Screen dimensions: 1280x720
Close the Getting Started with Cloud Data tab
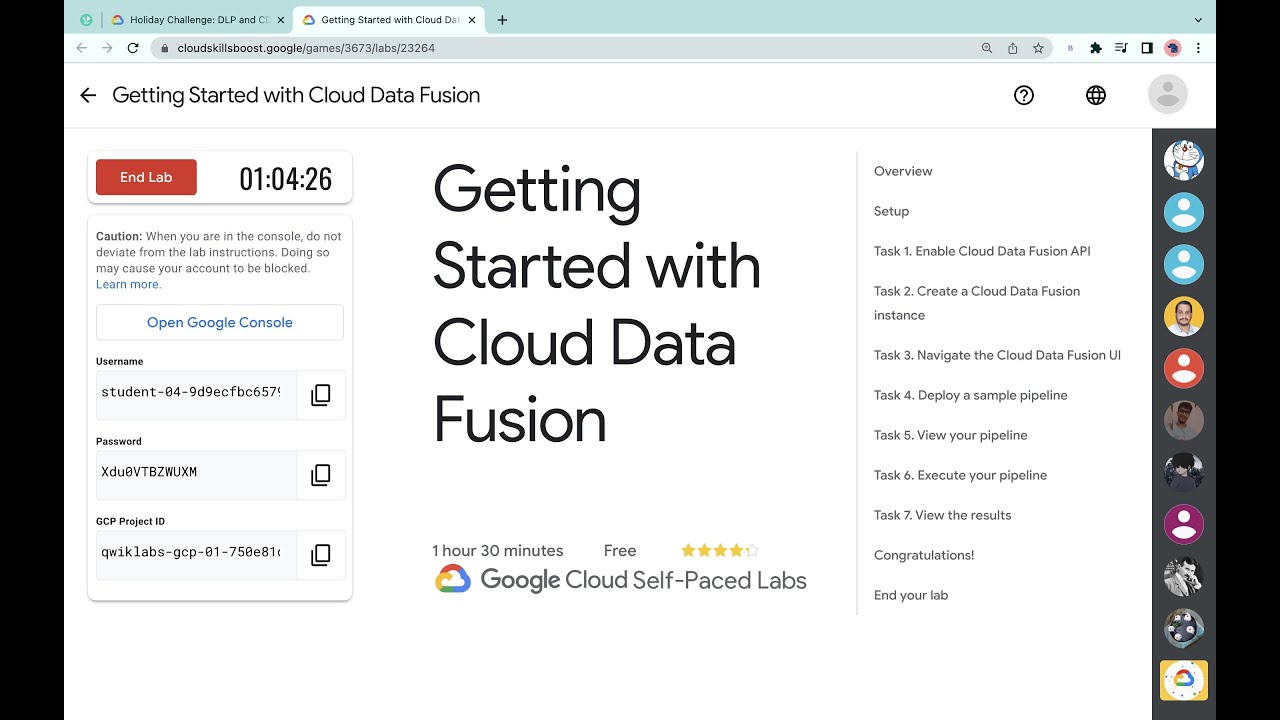471,20
